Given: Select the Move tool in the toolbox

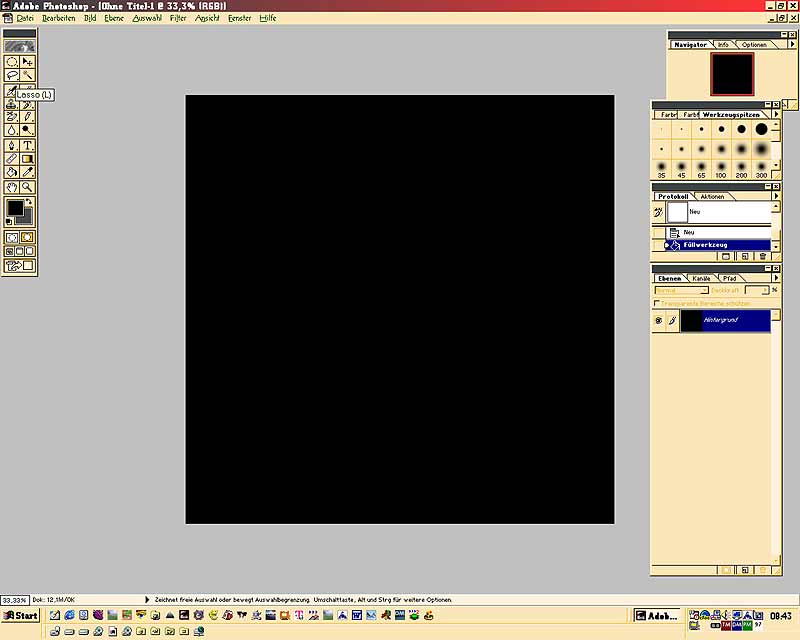Looking at the screenshot, I should 28,61.
